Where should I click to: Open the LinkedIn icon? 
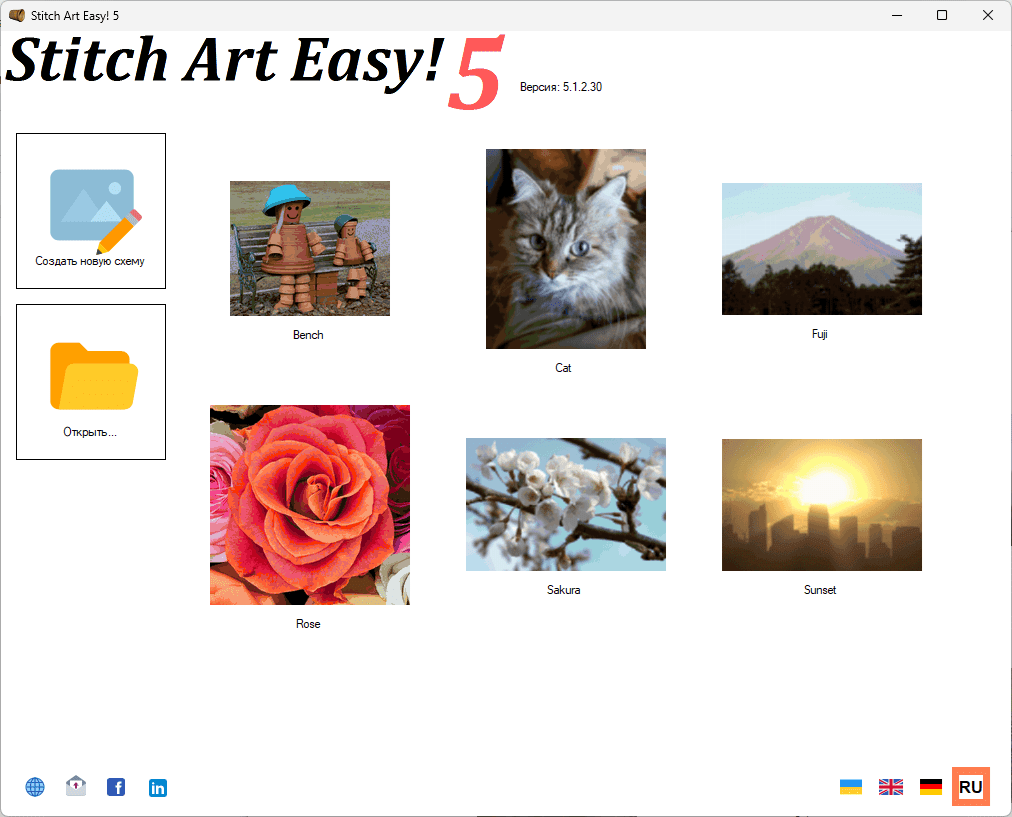157,787
